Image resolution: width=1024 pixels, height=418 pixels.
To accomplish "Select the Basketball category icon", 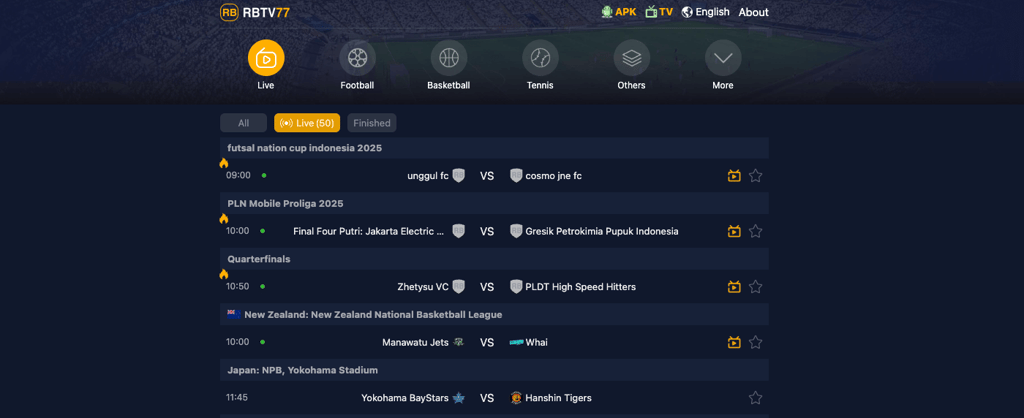I will click(x=449, y=58).
